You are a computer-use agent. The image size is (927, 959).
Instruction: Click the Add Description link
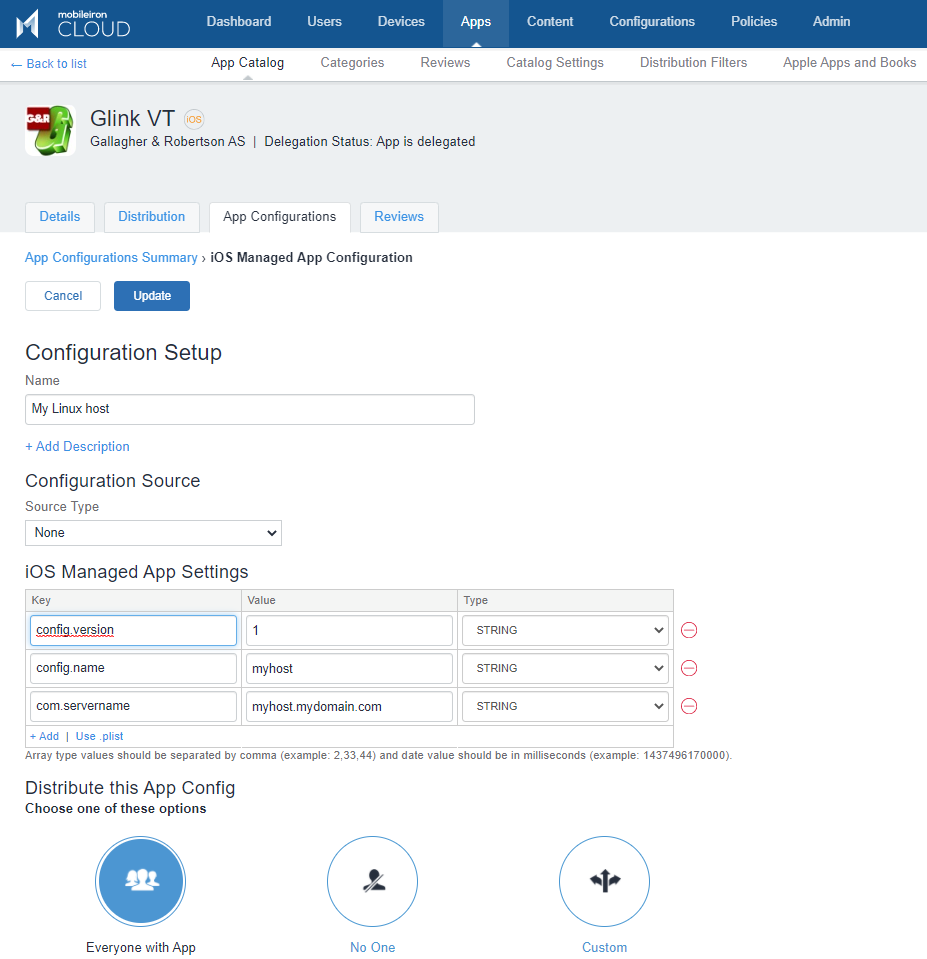coord(77,446)
